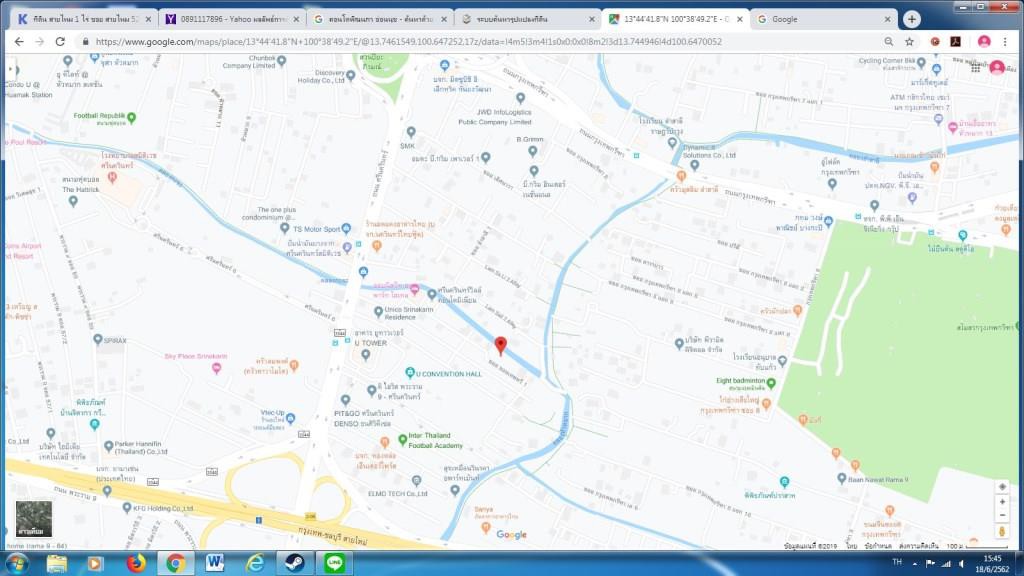Reload the current page

pos(60,42)
